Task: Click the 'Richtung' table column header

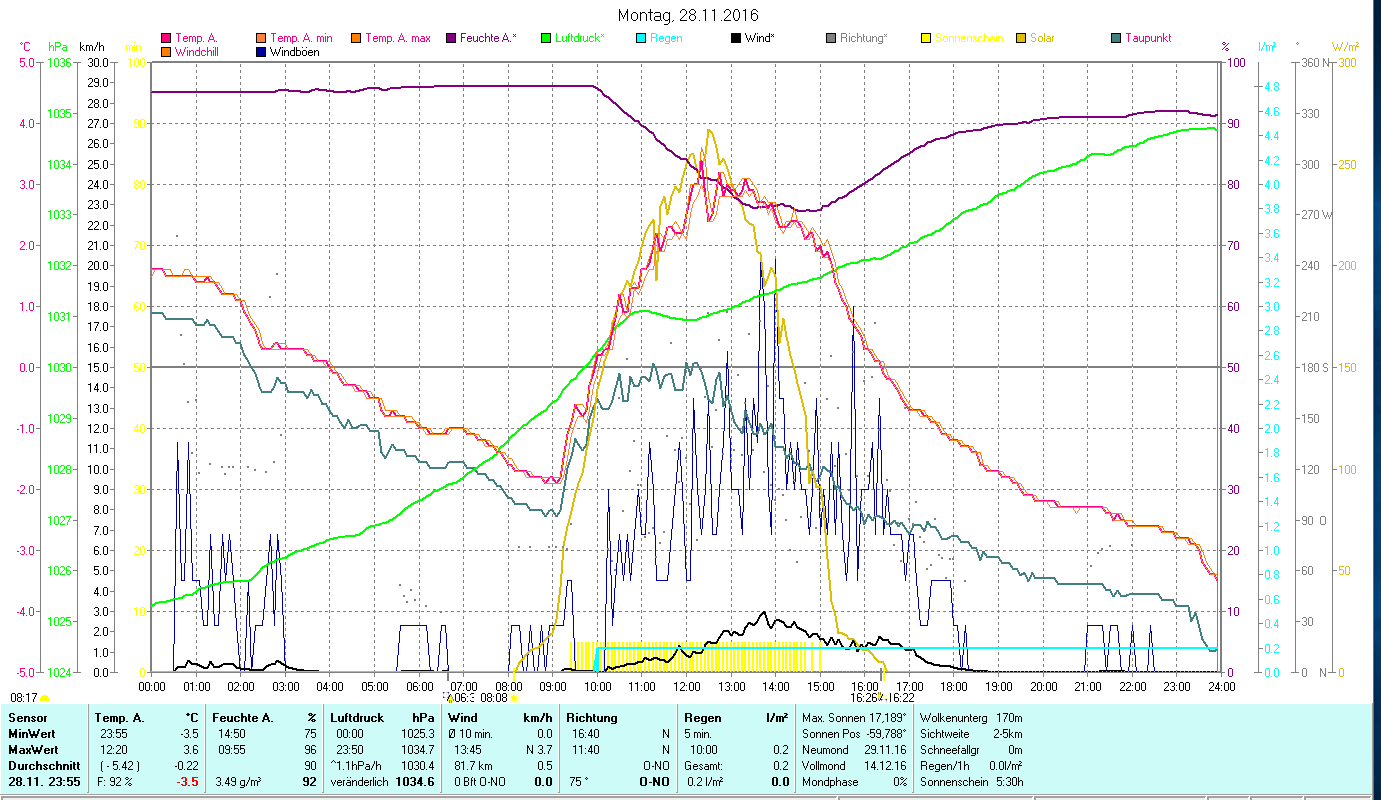Action: (x=592, y=718)
